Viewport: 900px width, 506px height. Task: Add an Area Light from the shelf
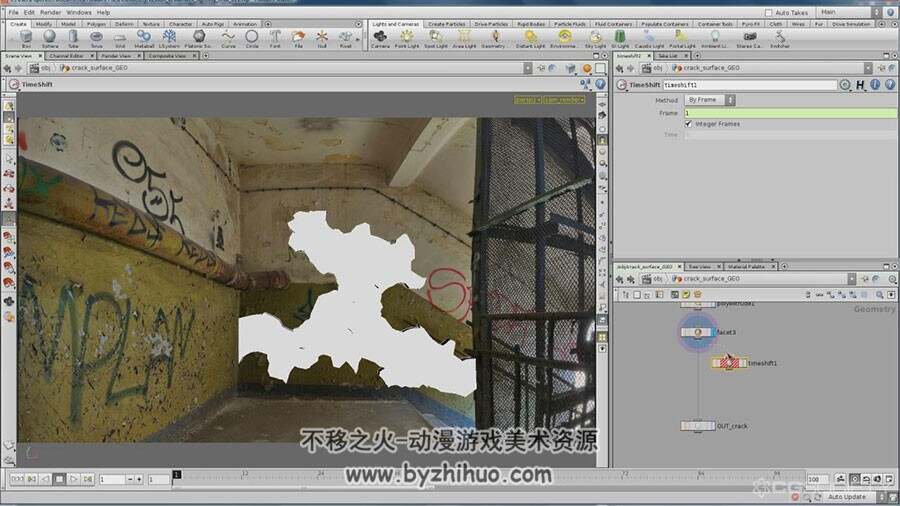[464, 39]
